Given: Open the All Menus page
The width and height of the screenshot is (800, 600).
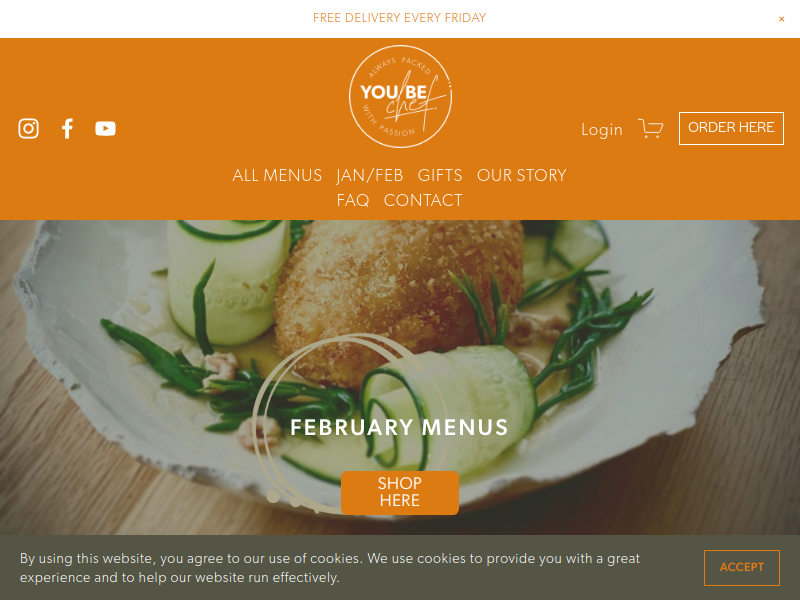Looking at the screenshot, I should click(277, 176).
